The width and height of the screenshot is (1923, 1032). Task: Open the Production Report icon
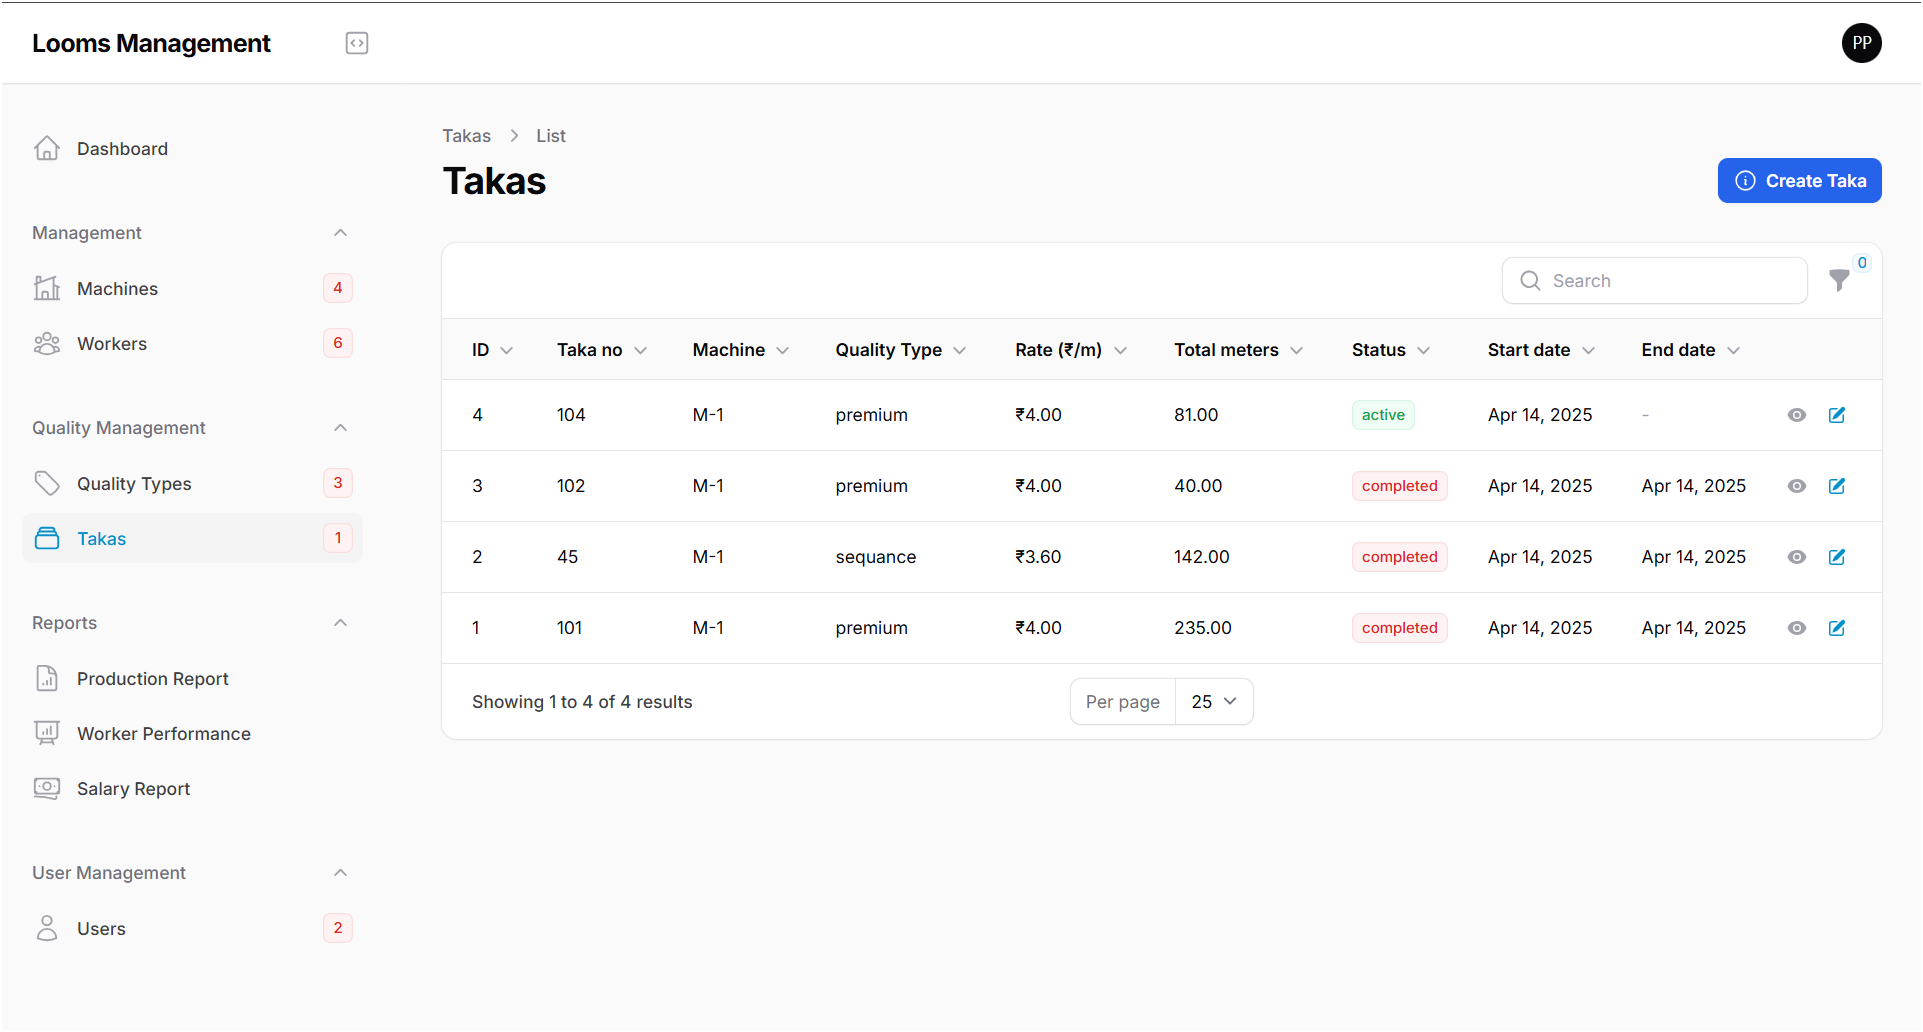[47, 678]
